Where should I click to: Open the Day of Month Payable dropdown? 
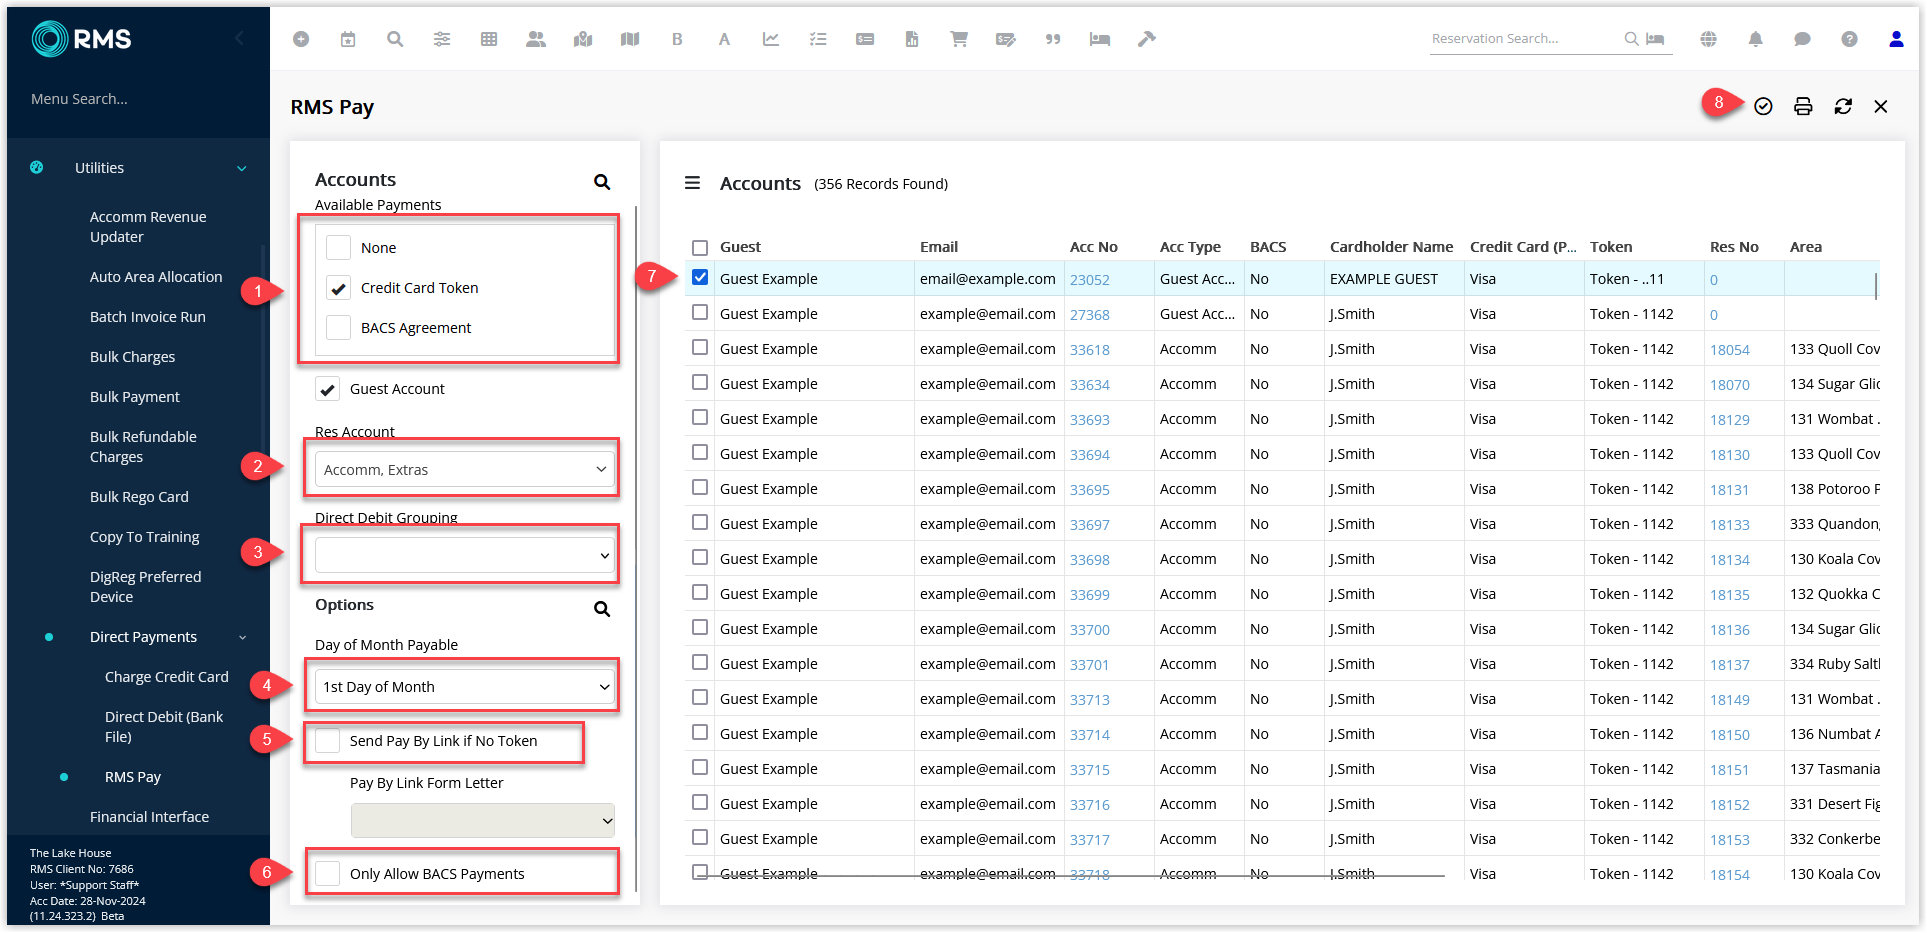465,687
